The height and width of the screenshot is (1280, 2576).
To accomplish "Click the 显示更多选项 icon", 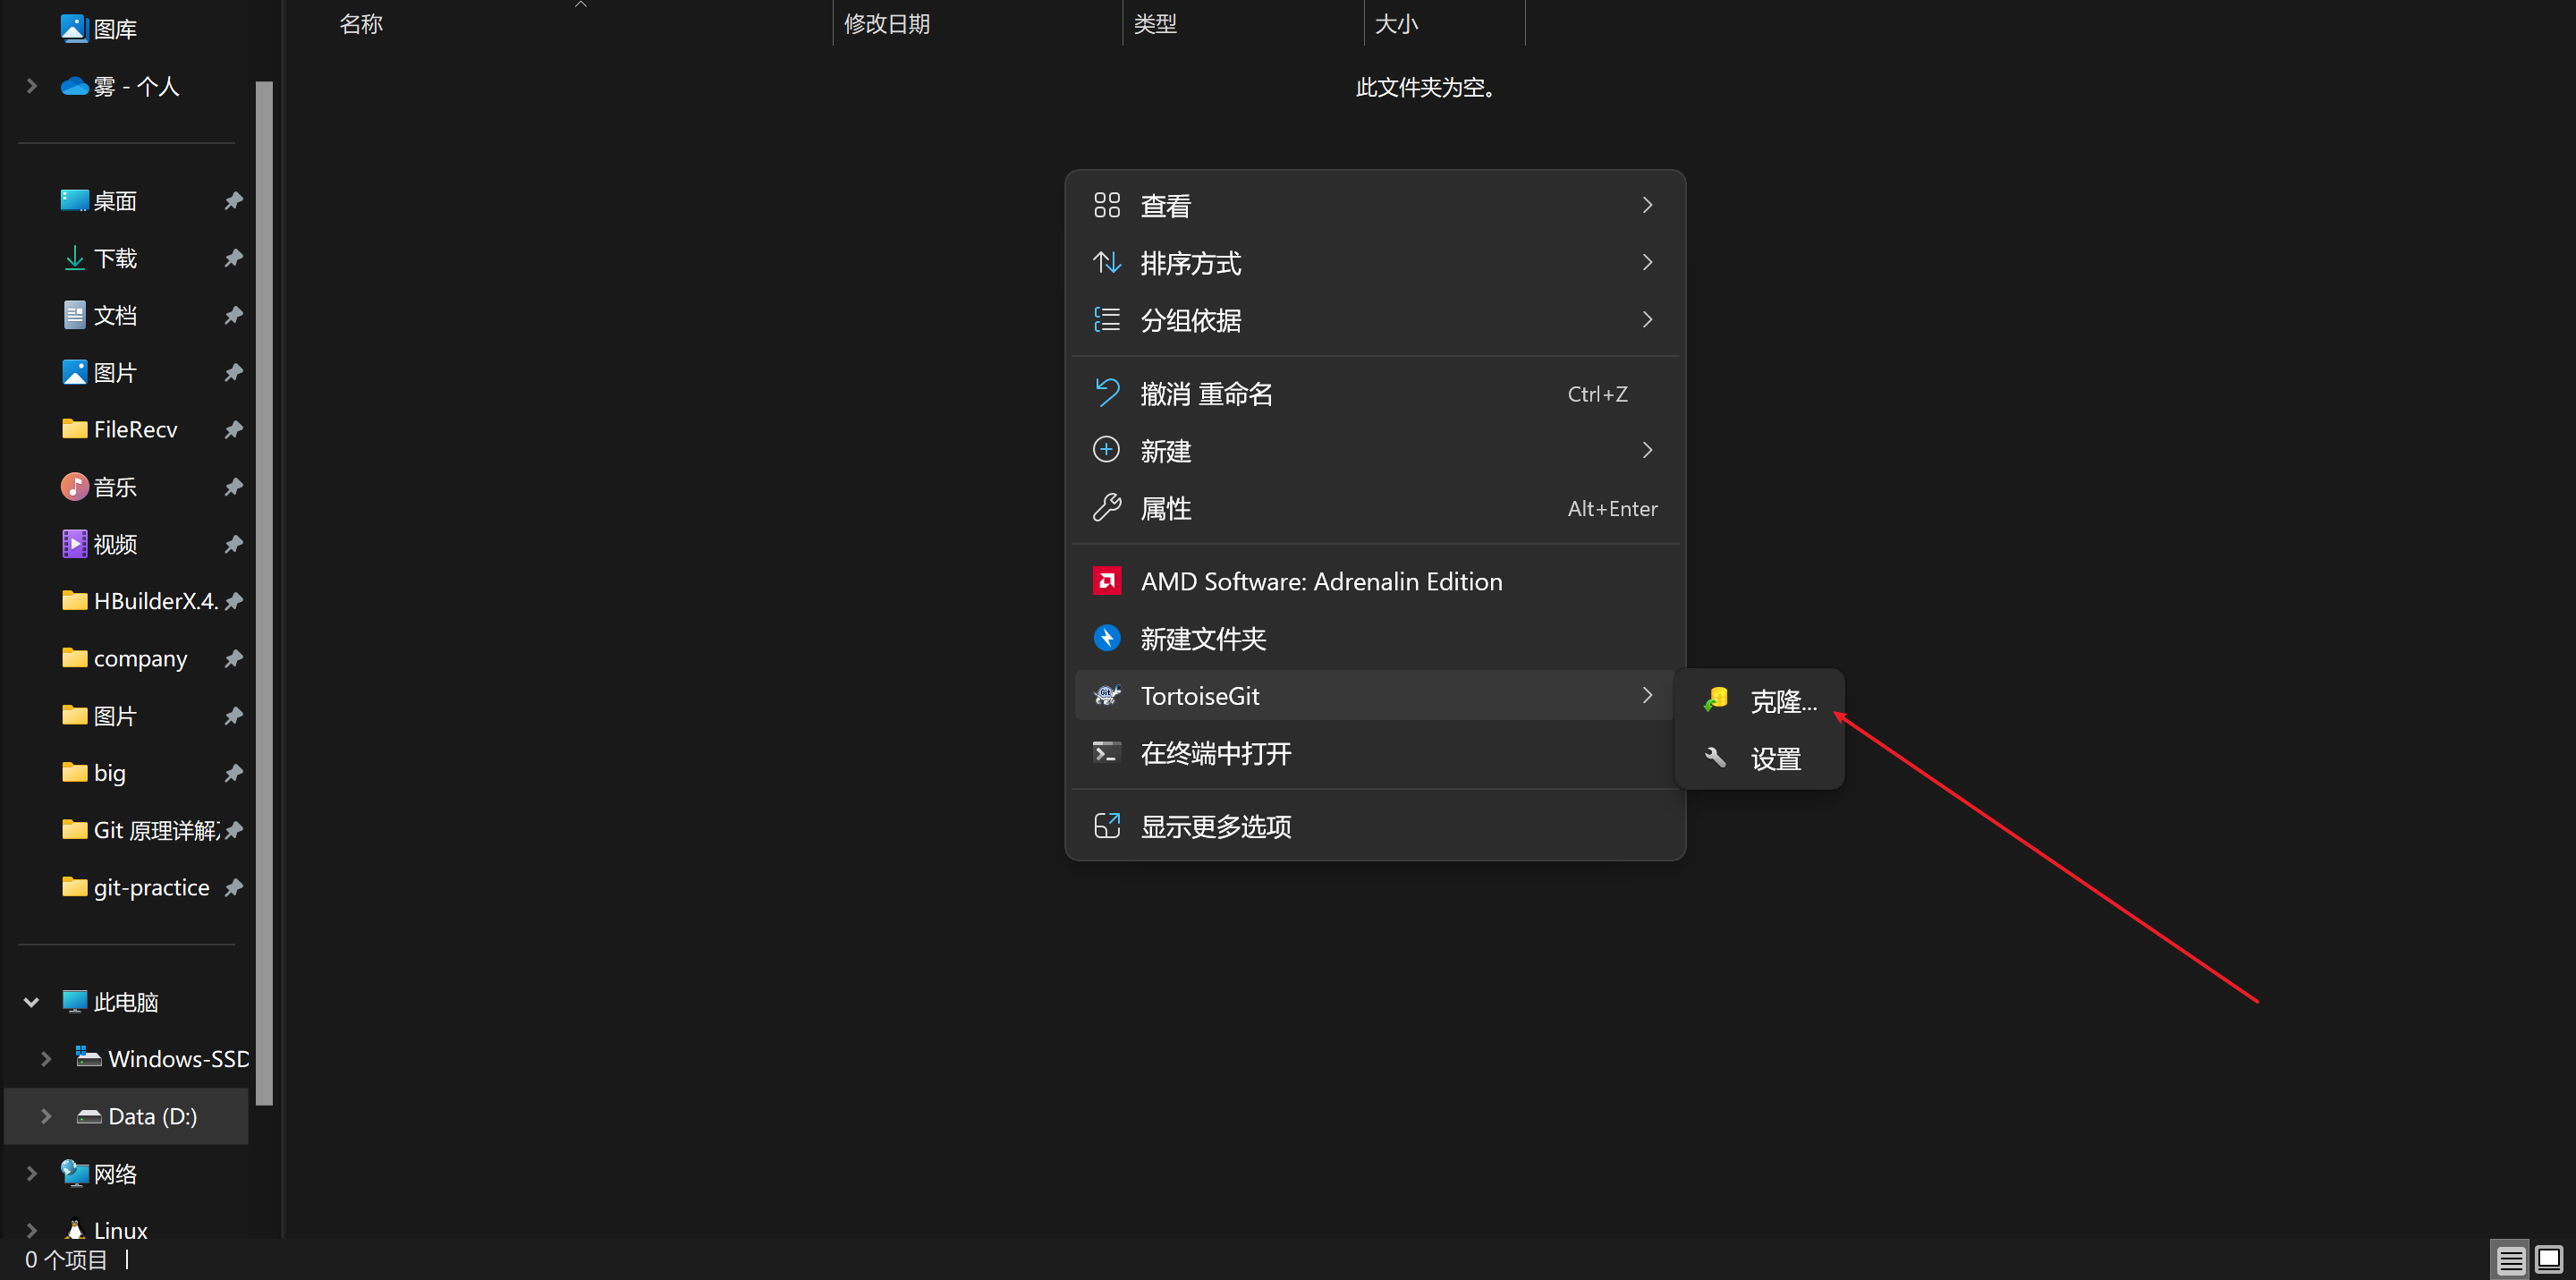I will pyautogui.click(x=1106, y=826).
